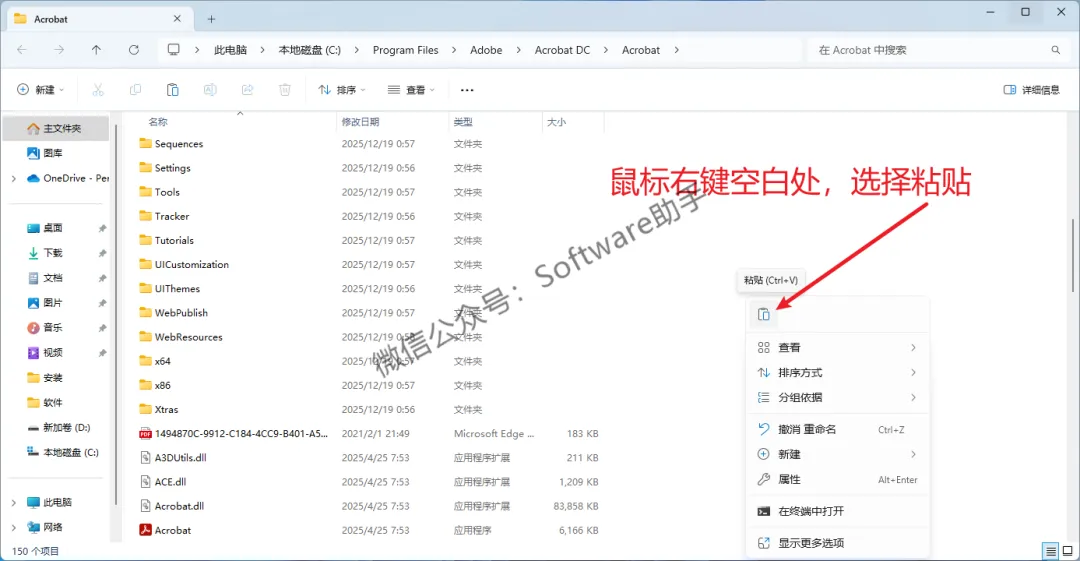The width and height of the screenshot is (1080, 561).
Task: Click the Delete trash toolbar icon
Action: coord(284,90)
